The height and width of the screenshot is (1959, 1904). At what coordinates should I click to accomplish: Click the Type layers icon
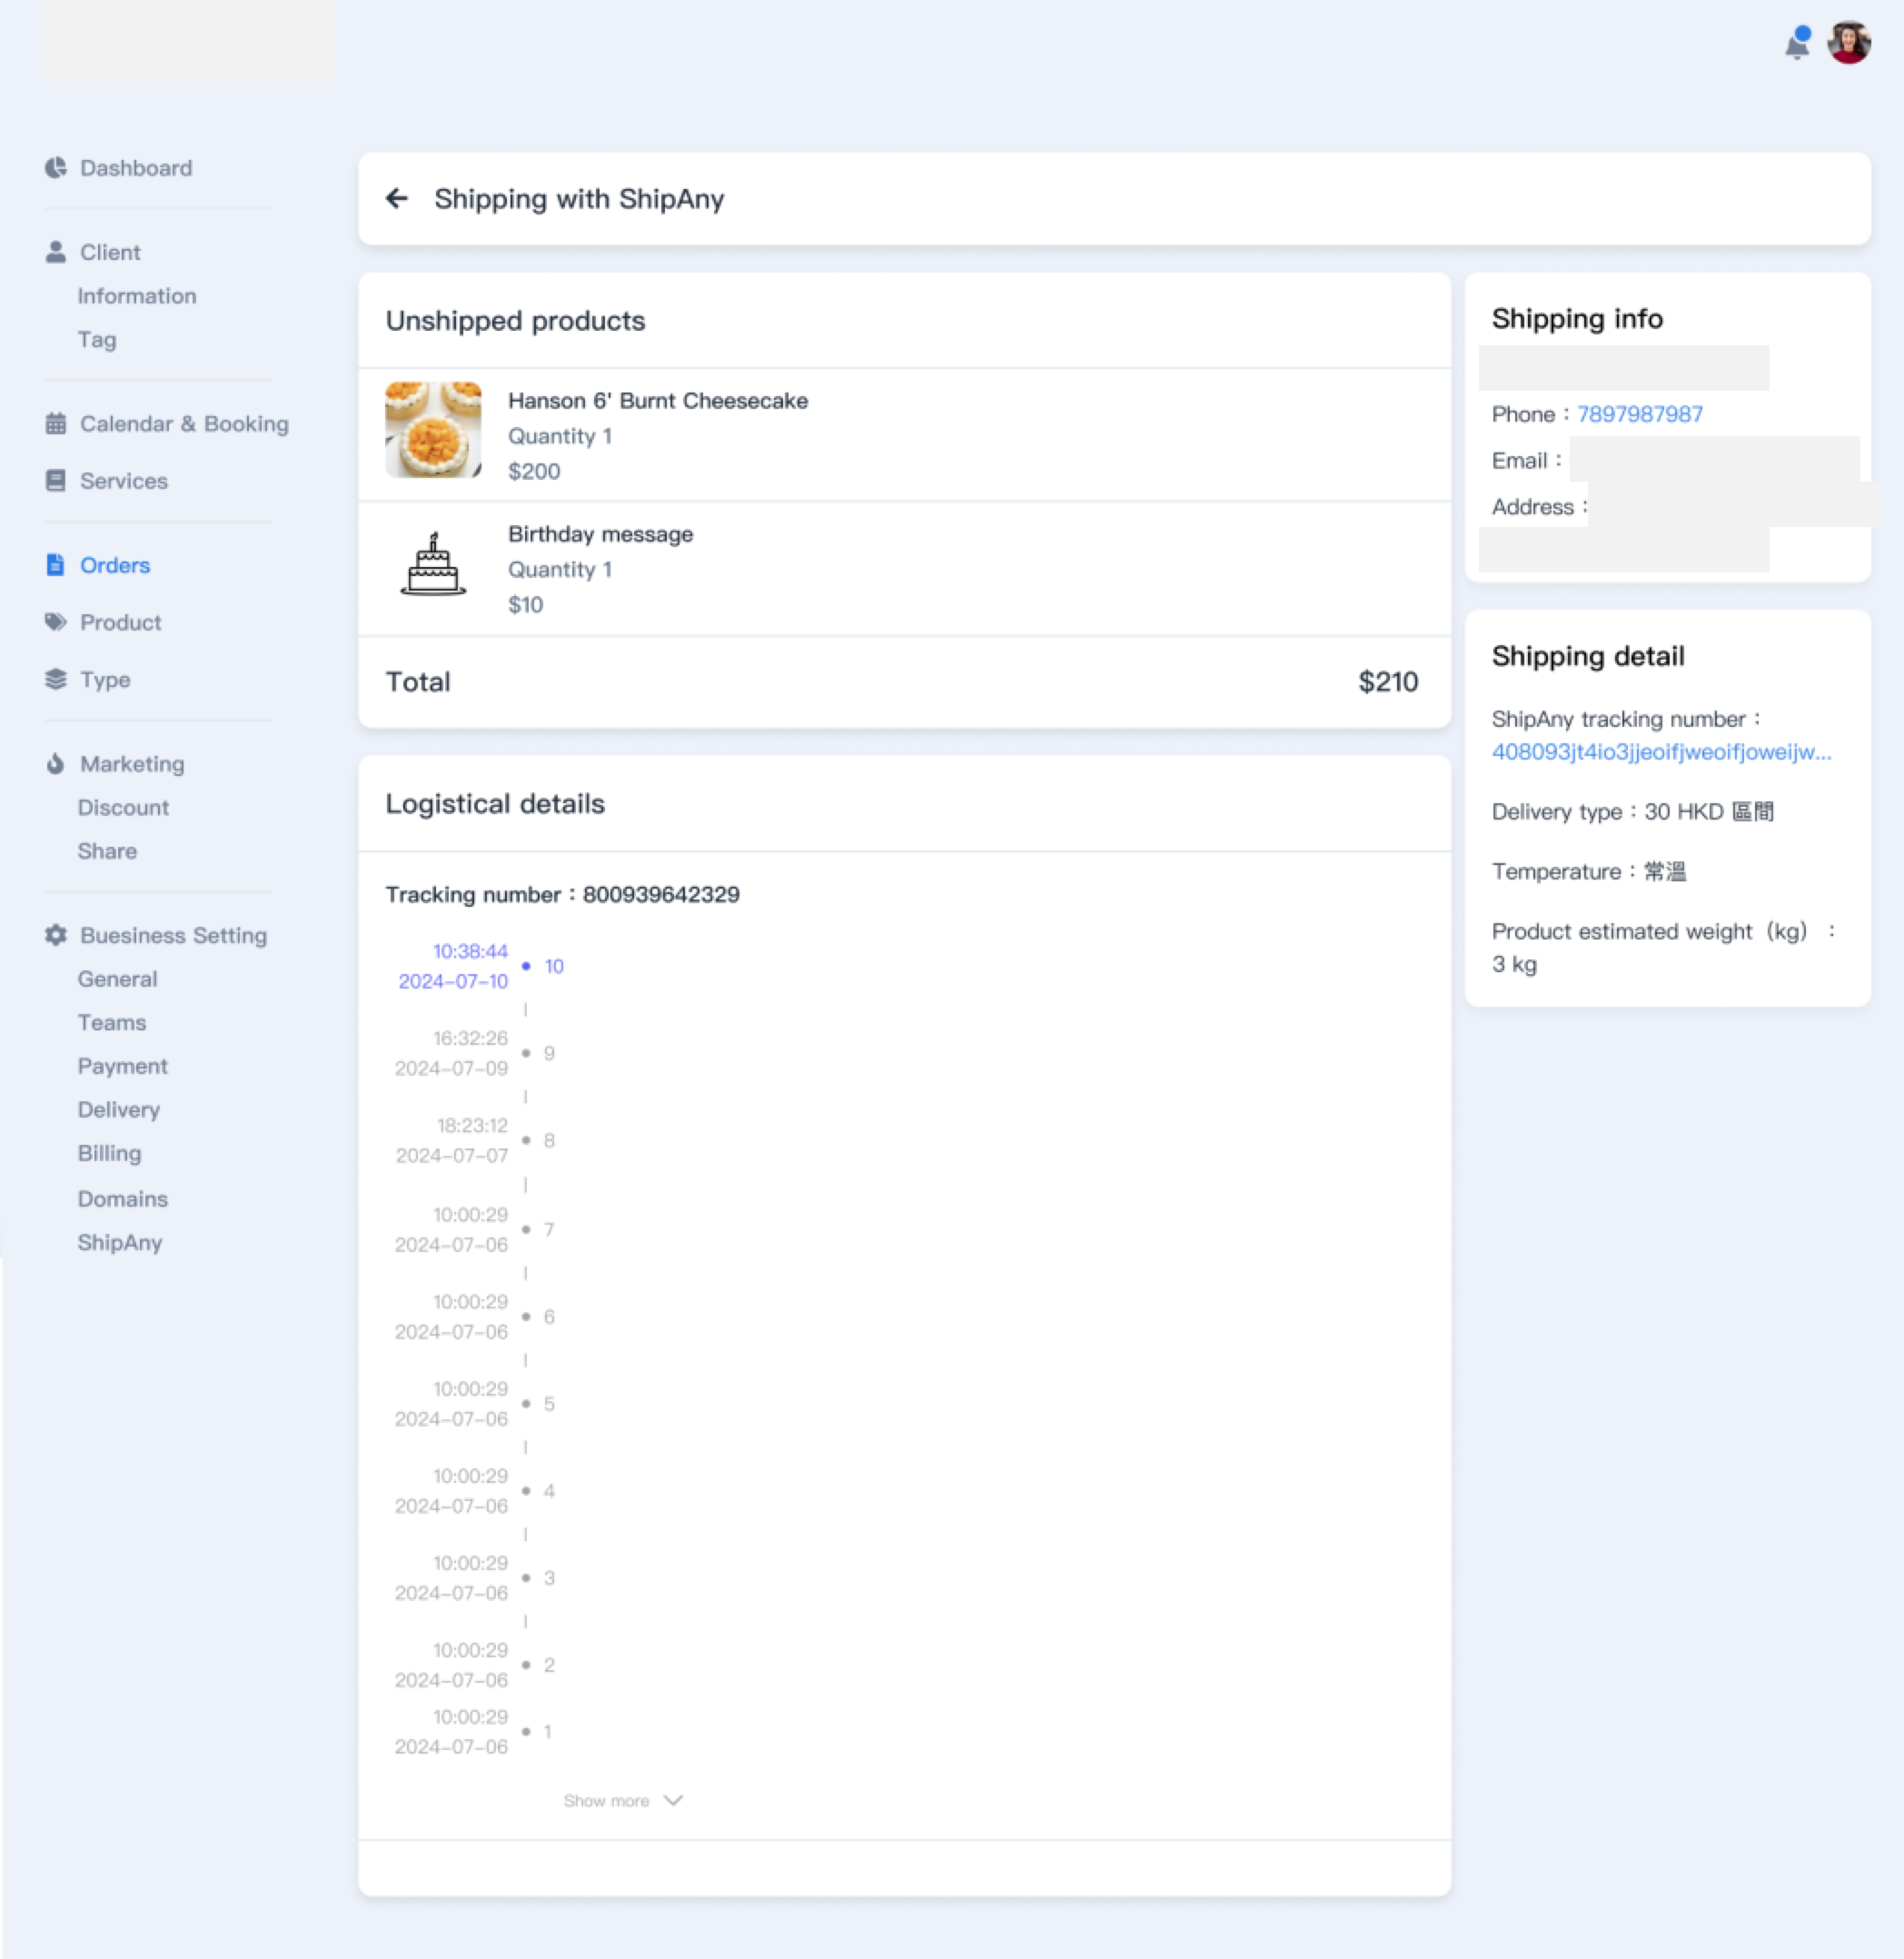56,679
